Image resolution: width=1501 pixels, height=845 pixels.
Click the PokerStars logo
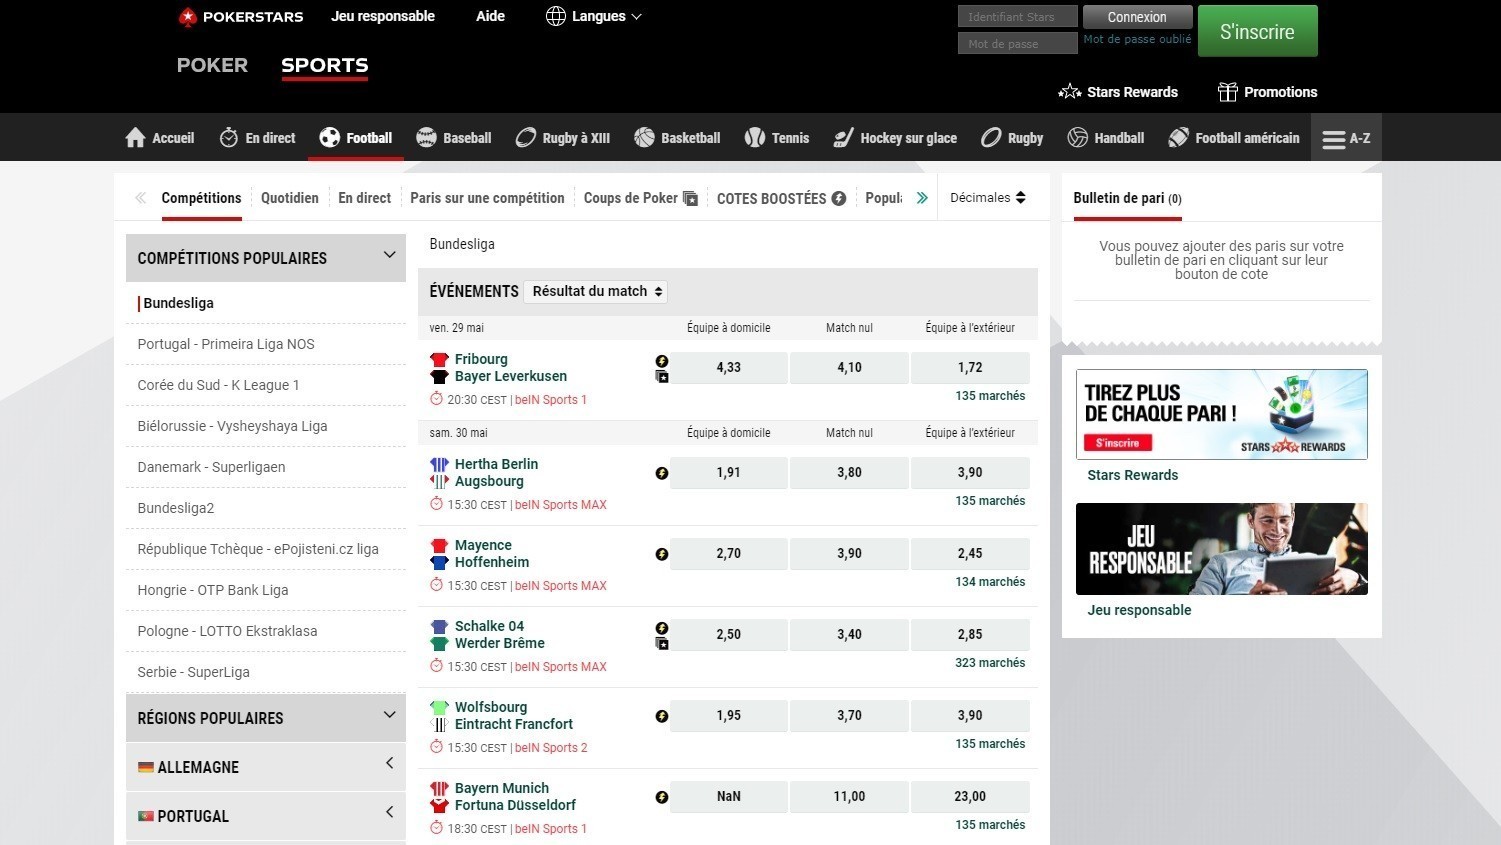[240, 17]
